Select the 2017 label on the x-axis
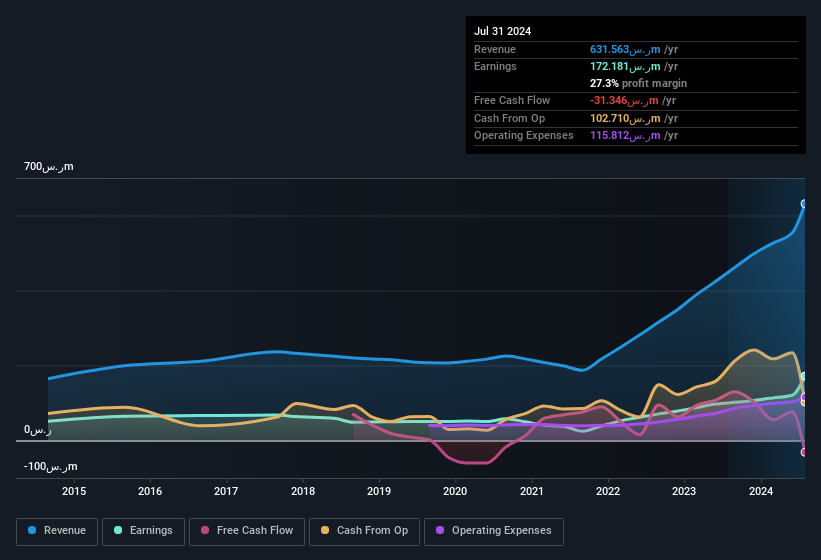This screenshot has height=560, width=821. coord(226,491)
